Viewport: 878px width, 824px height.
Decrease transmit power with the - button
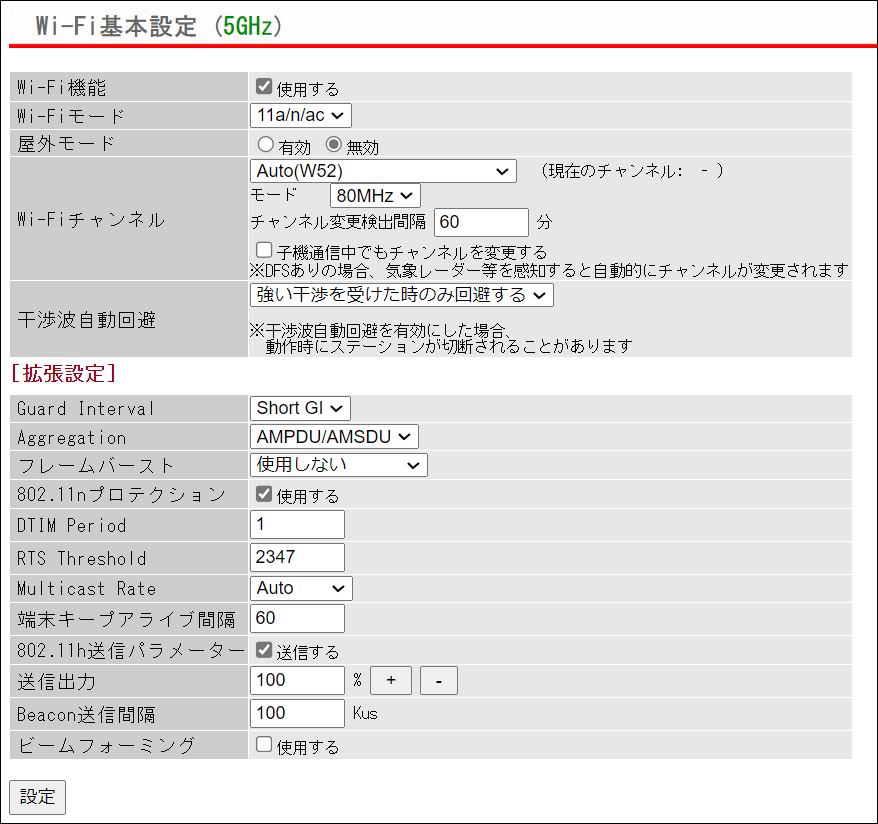click(x=438, y=680)
